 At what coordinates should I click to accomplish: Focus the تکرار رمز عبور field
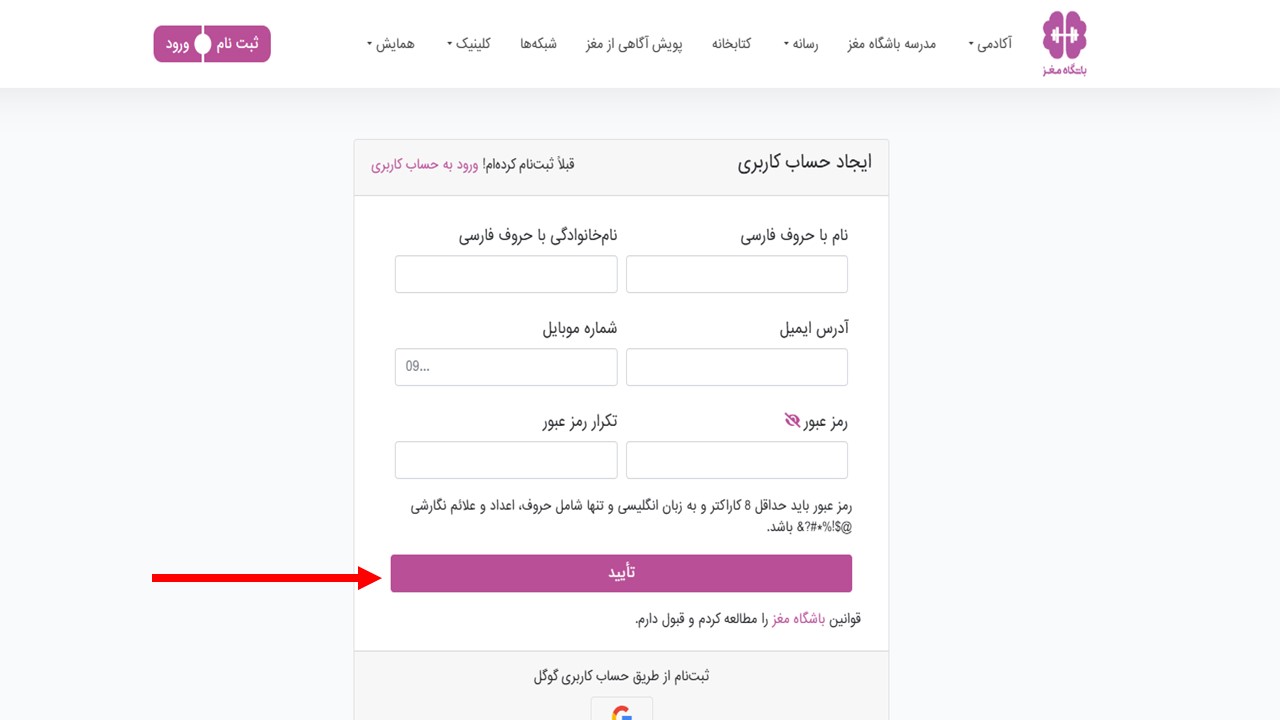pyautogui.click(x=506, y=460)
